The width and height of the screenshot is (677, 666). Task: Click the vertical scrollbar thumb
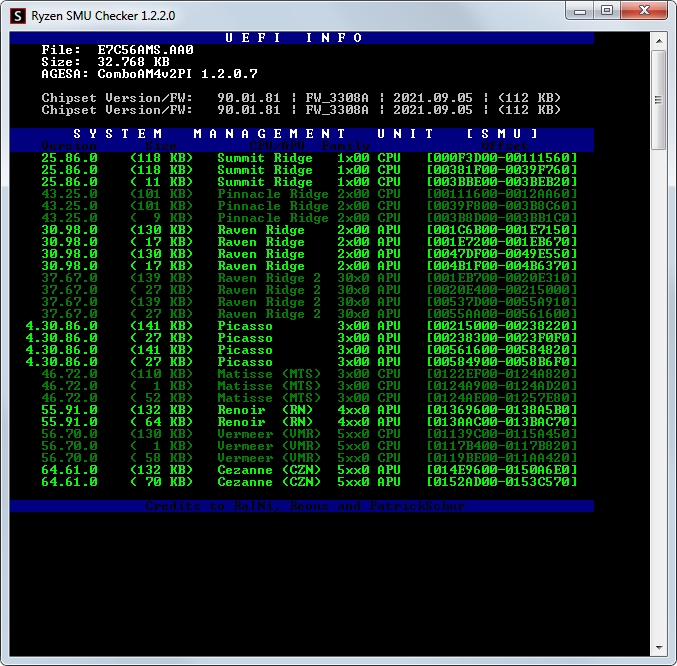click(659, 100)
